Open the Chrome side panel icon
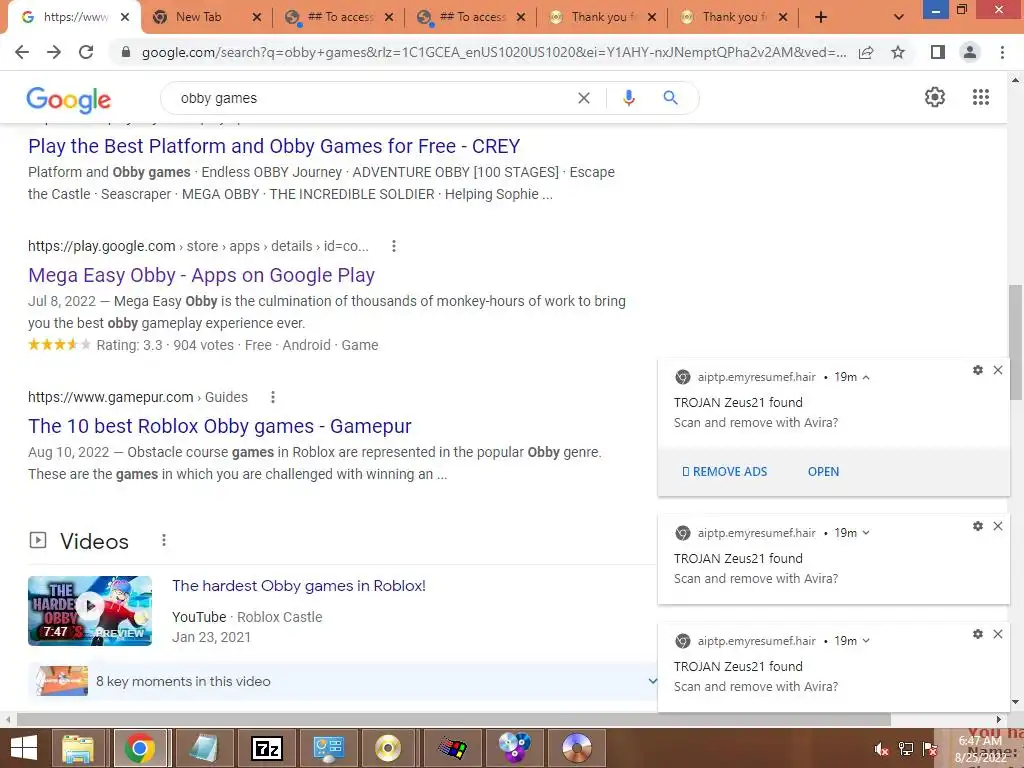 tap(938, 52)
